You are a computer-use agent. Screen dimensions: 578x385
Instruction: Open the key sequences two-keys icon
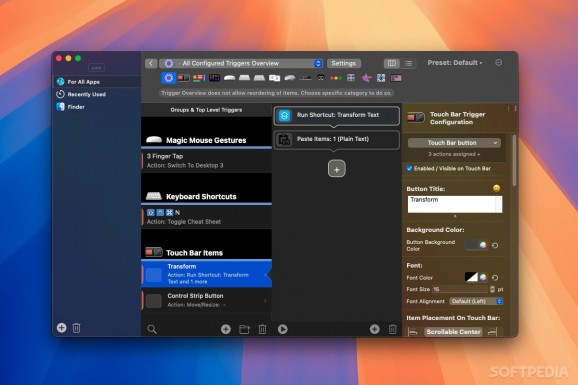click(274, 78)
